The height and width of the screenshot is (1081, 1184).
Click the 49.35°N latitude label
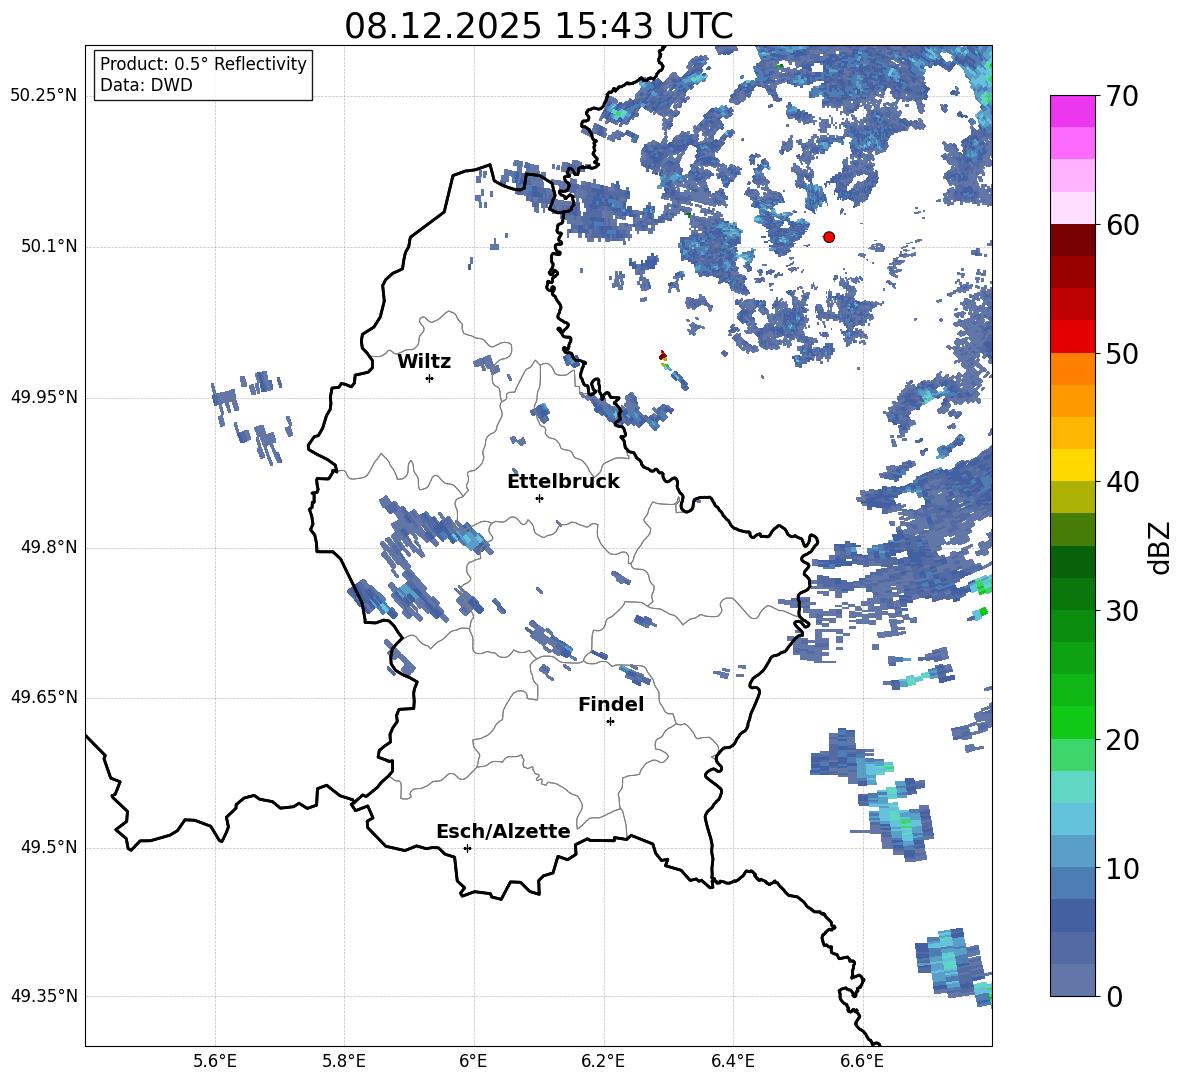[x=44, y=996]
